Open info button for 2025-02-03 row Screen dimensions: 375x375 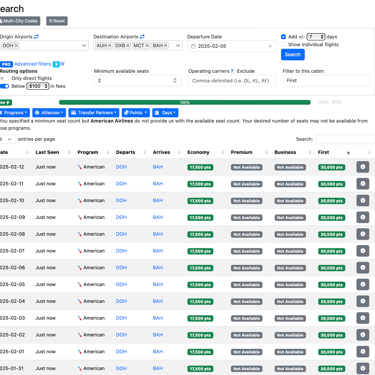[363, 318]
